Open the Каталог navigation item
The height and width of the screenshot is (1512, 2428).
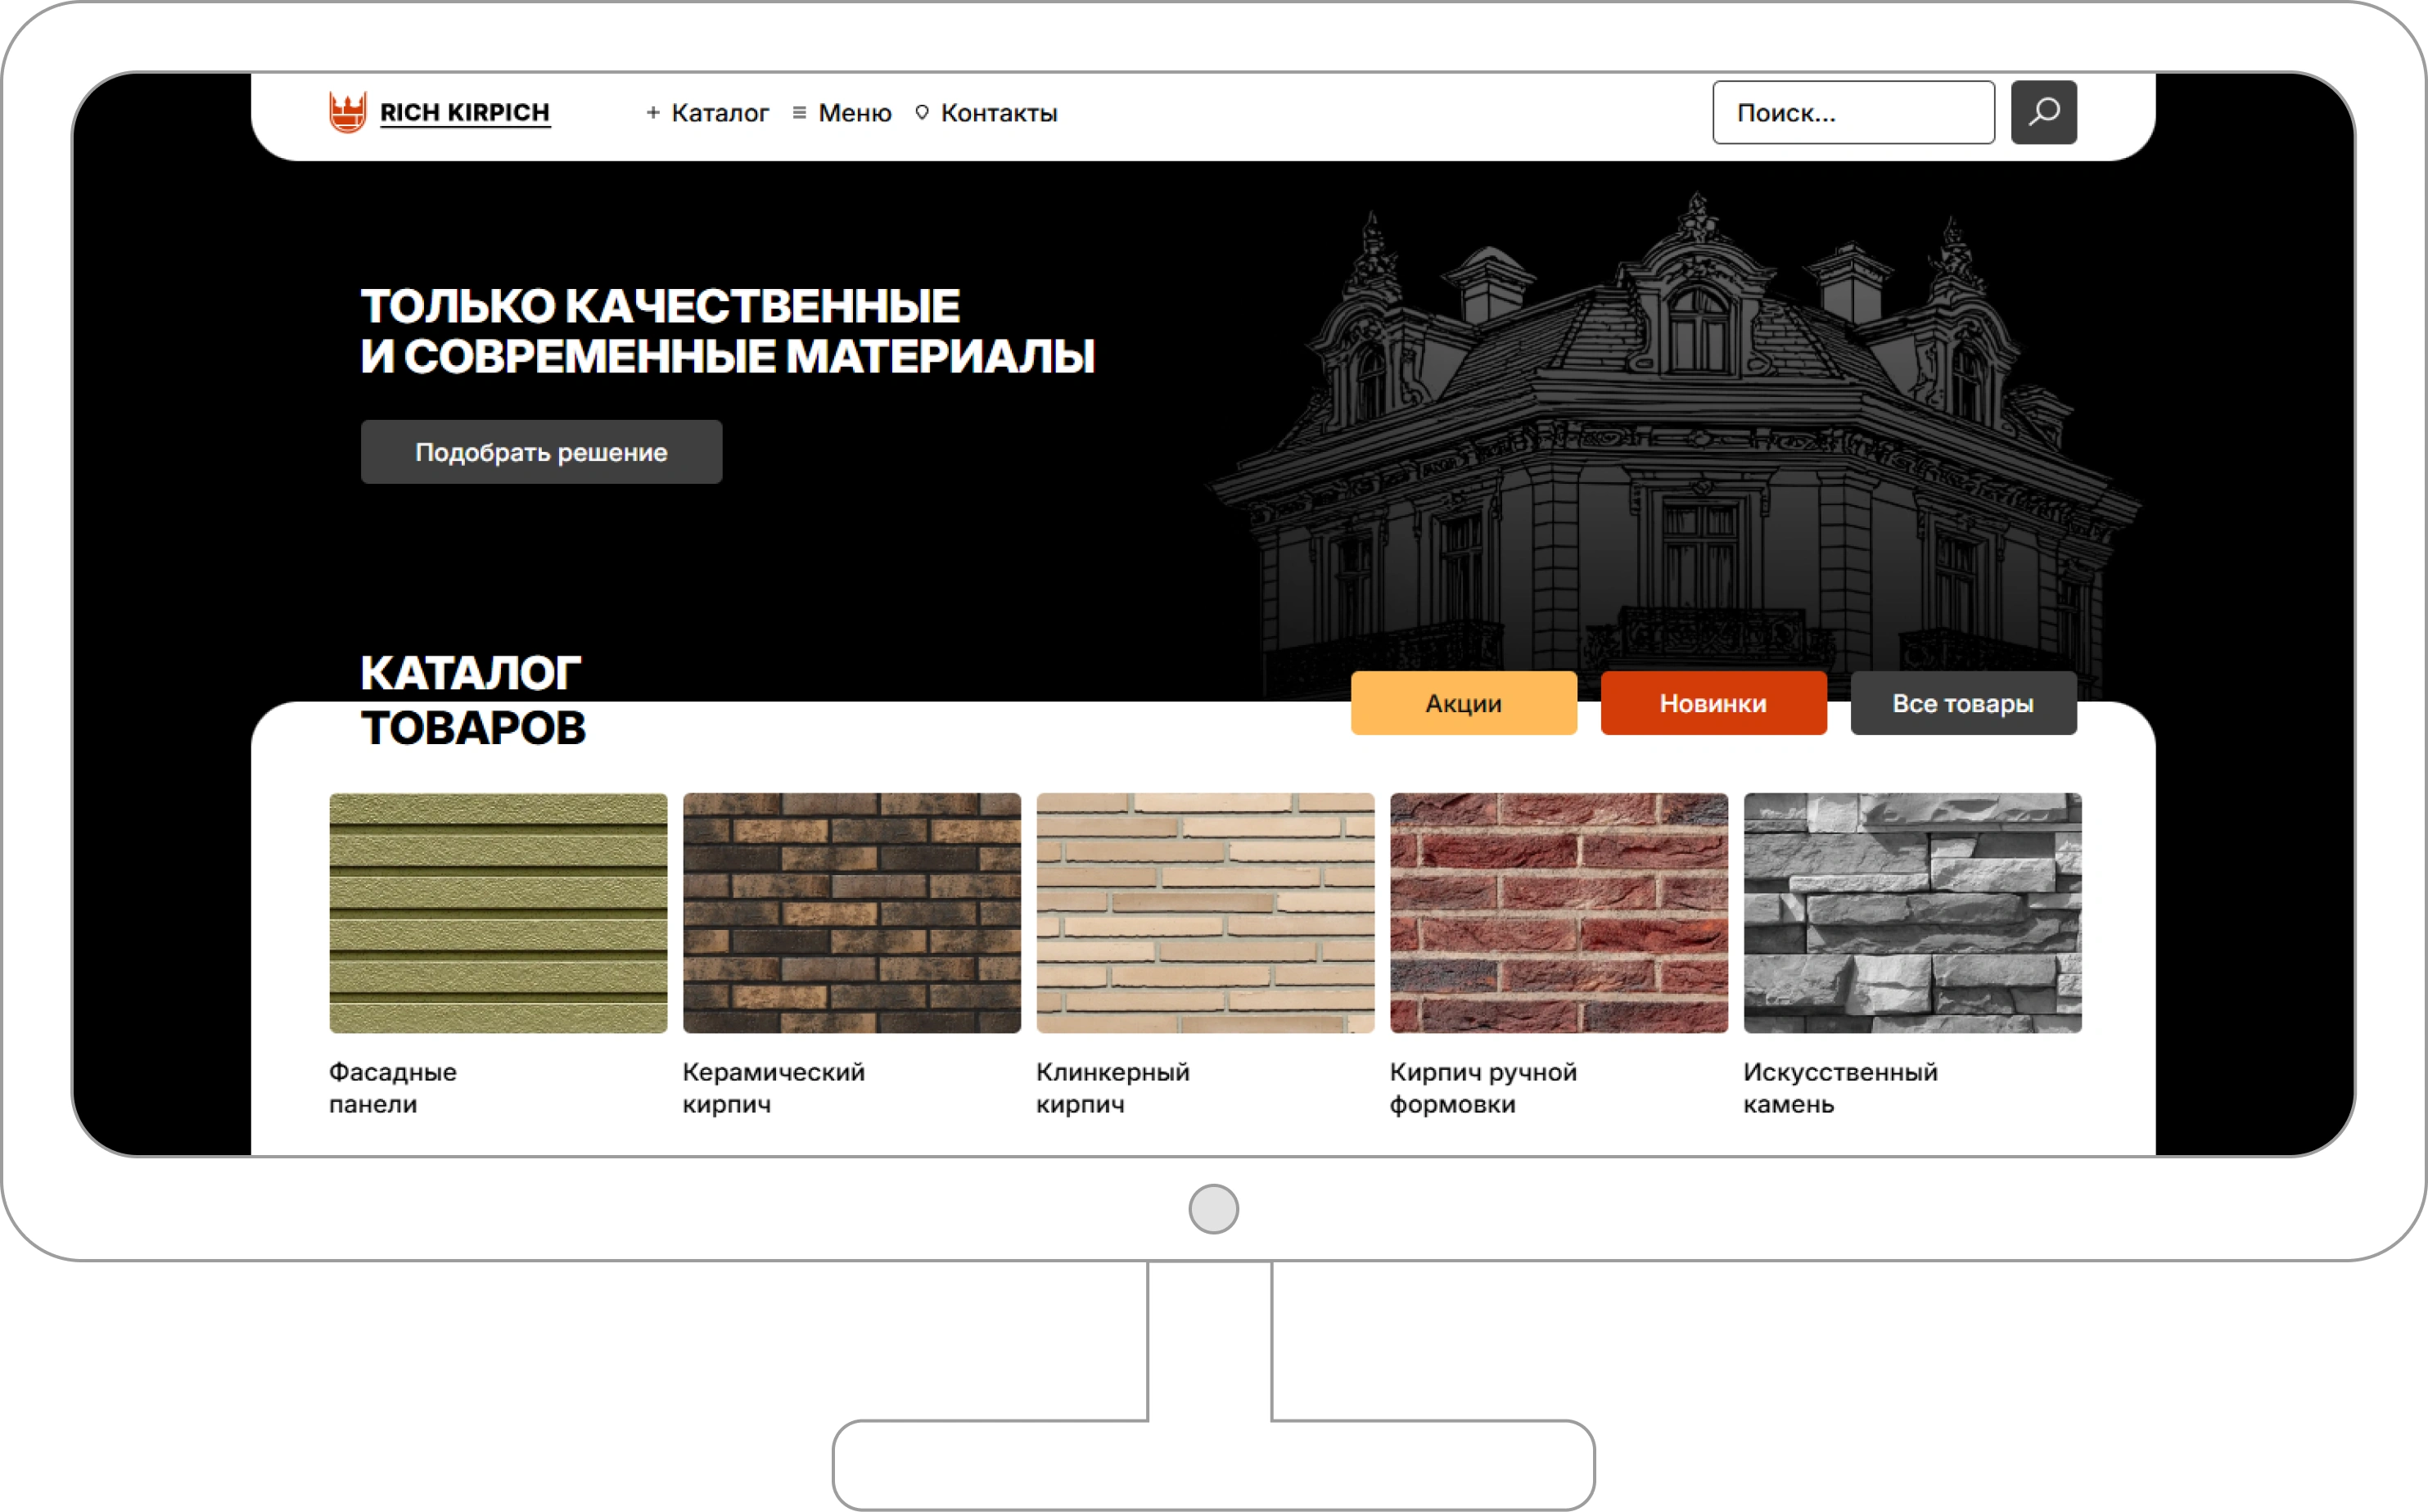[720, 113]
